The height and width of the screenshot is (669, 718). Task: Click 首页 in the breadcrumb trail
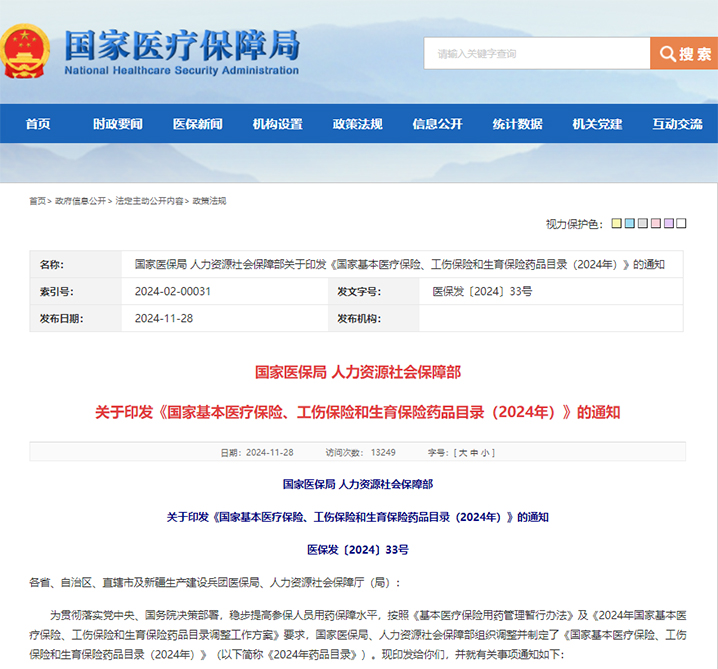37,201
